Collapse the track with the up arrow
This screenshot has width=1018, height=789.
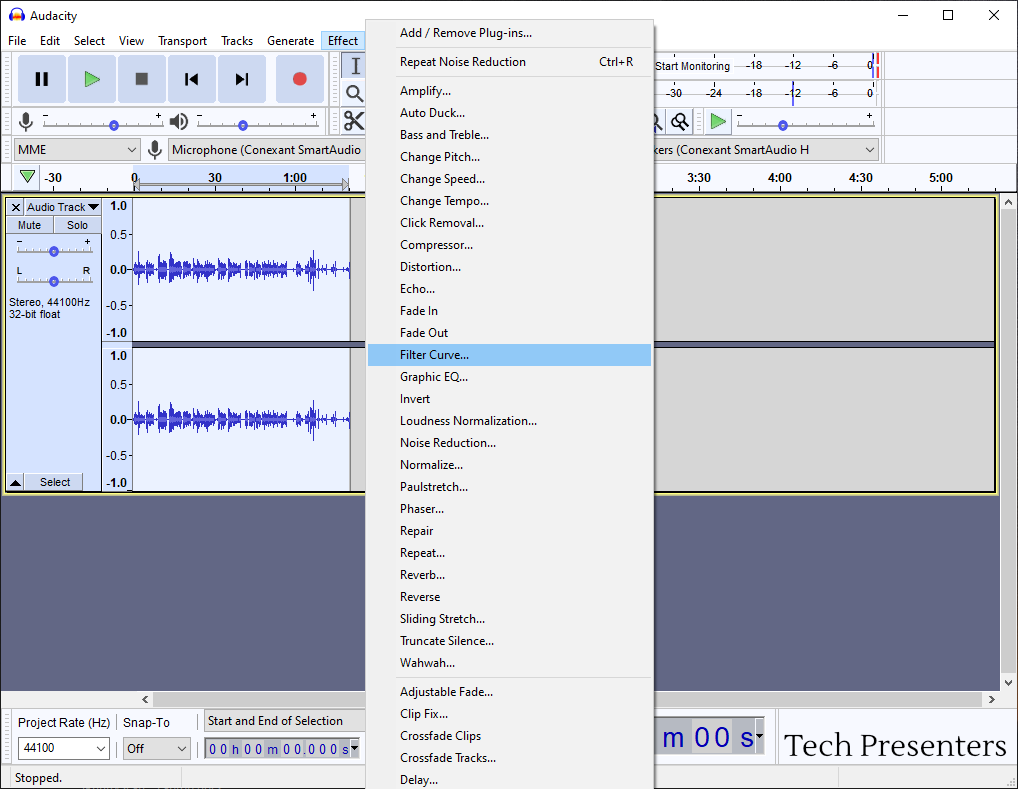(16, 482)
